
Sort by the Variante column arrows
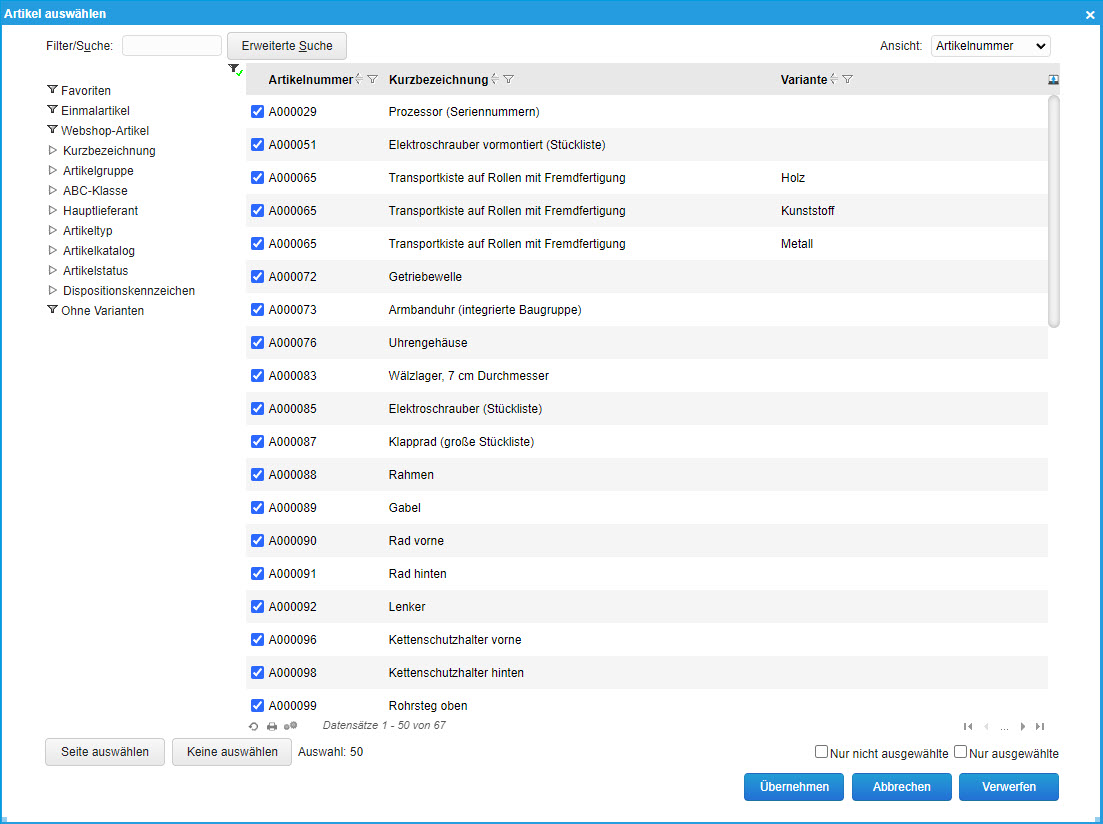(x=834, y=80)
